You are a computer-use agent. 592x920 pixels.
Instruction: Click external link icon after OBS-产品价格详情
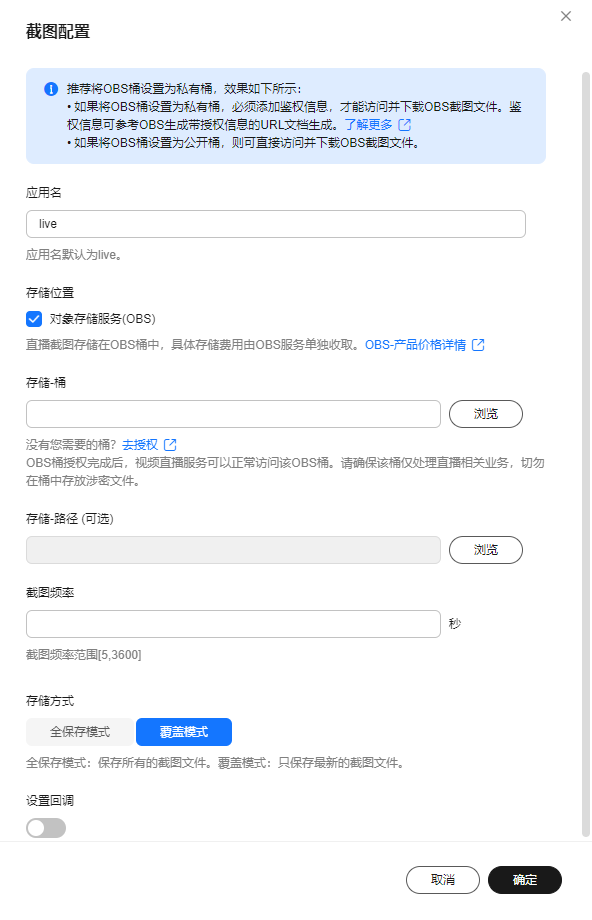click(x=478, y=345)
